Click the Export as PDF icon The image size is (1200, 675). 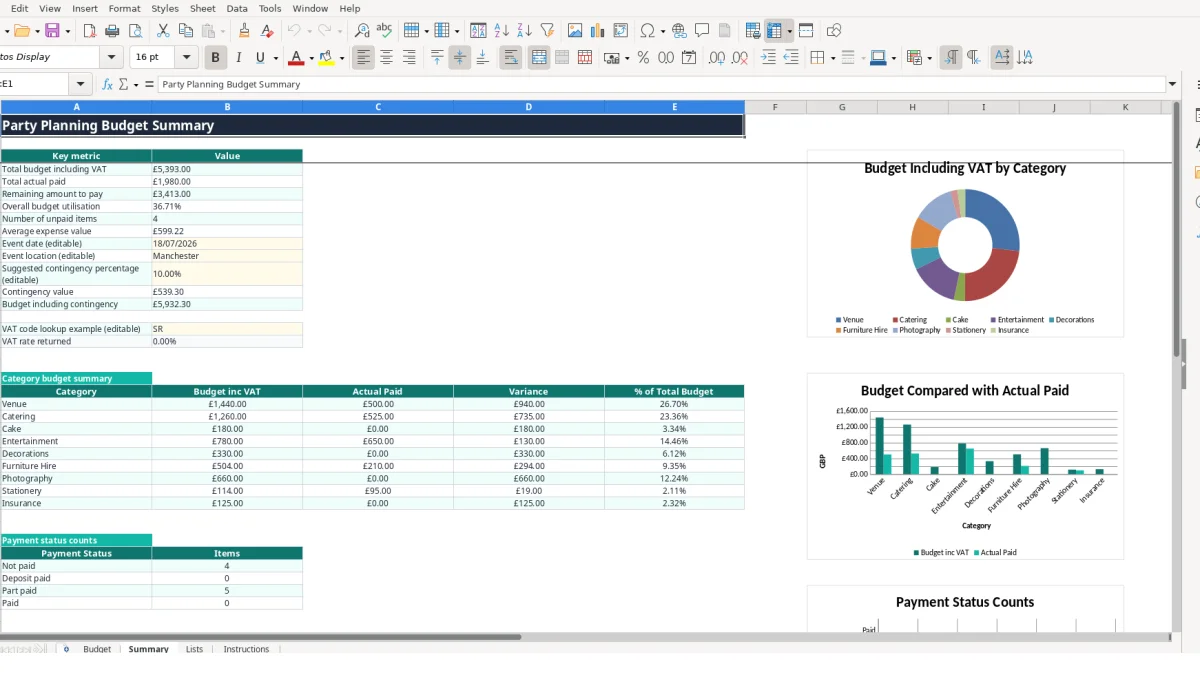[90, 31]
